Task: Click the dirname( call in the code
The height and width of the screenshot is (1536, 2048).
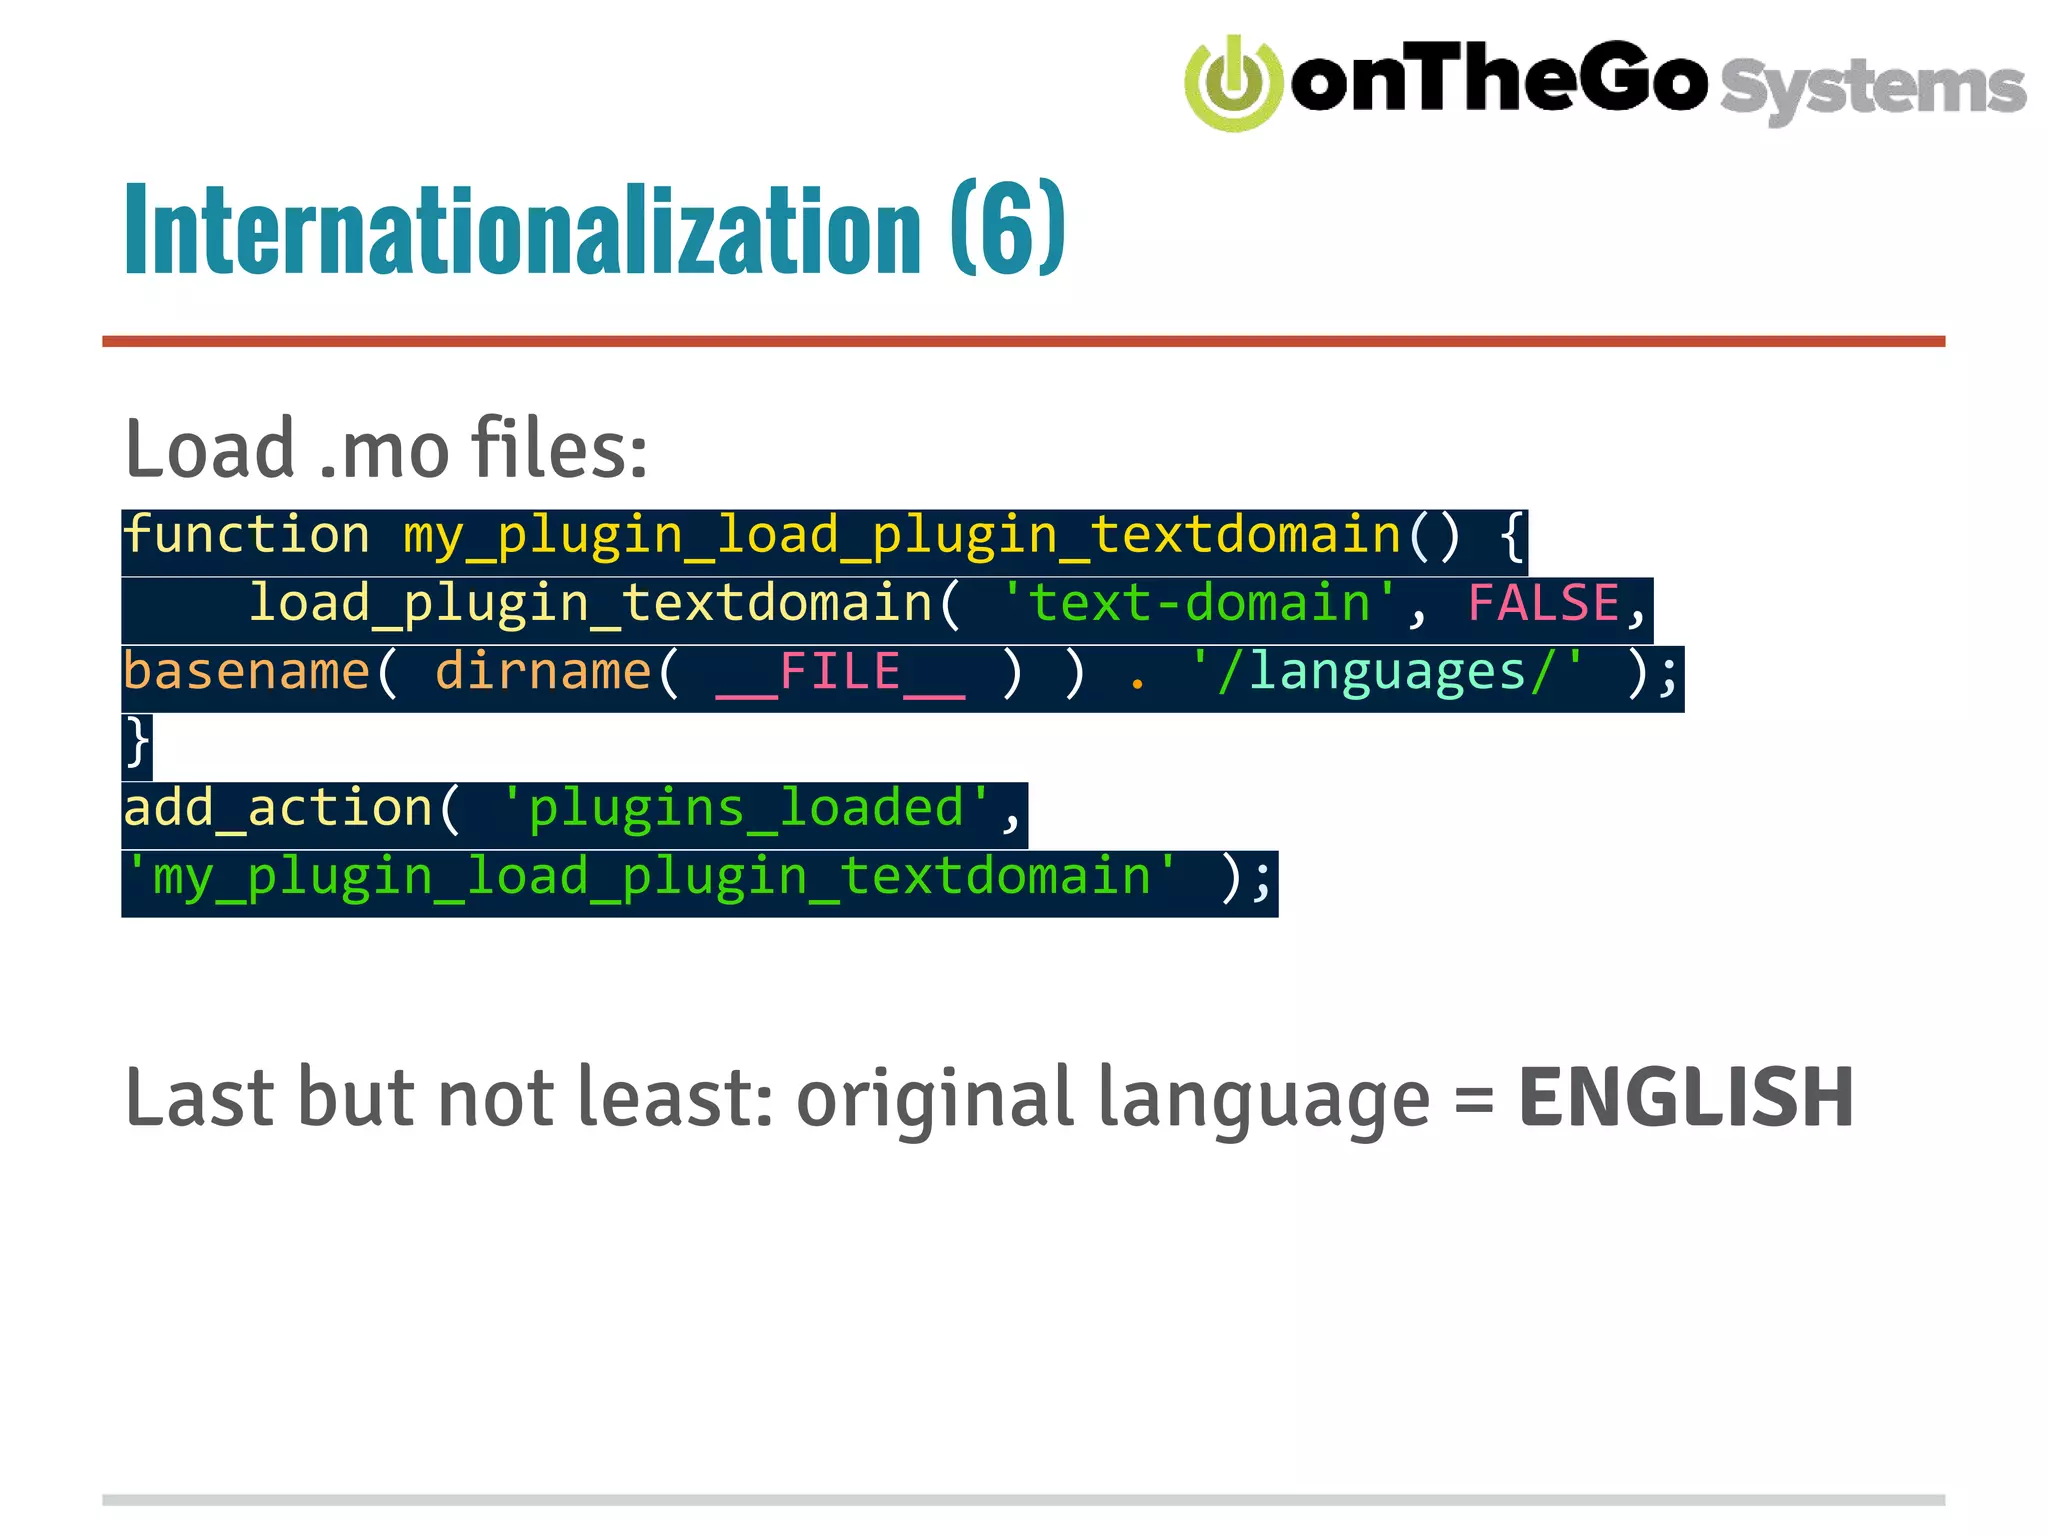Action: click(557, 672)
